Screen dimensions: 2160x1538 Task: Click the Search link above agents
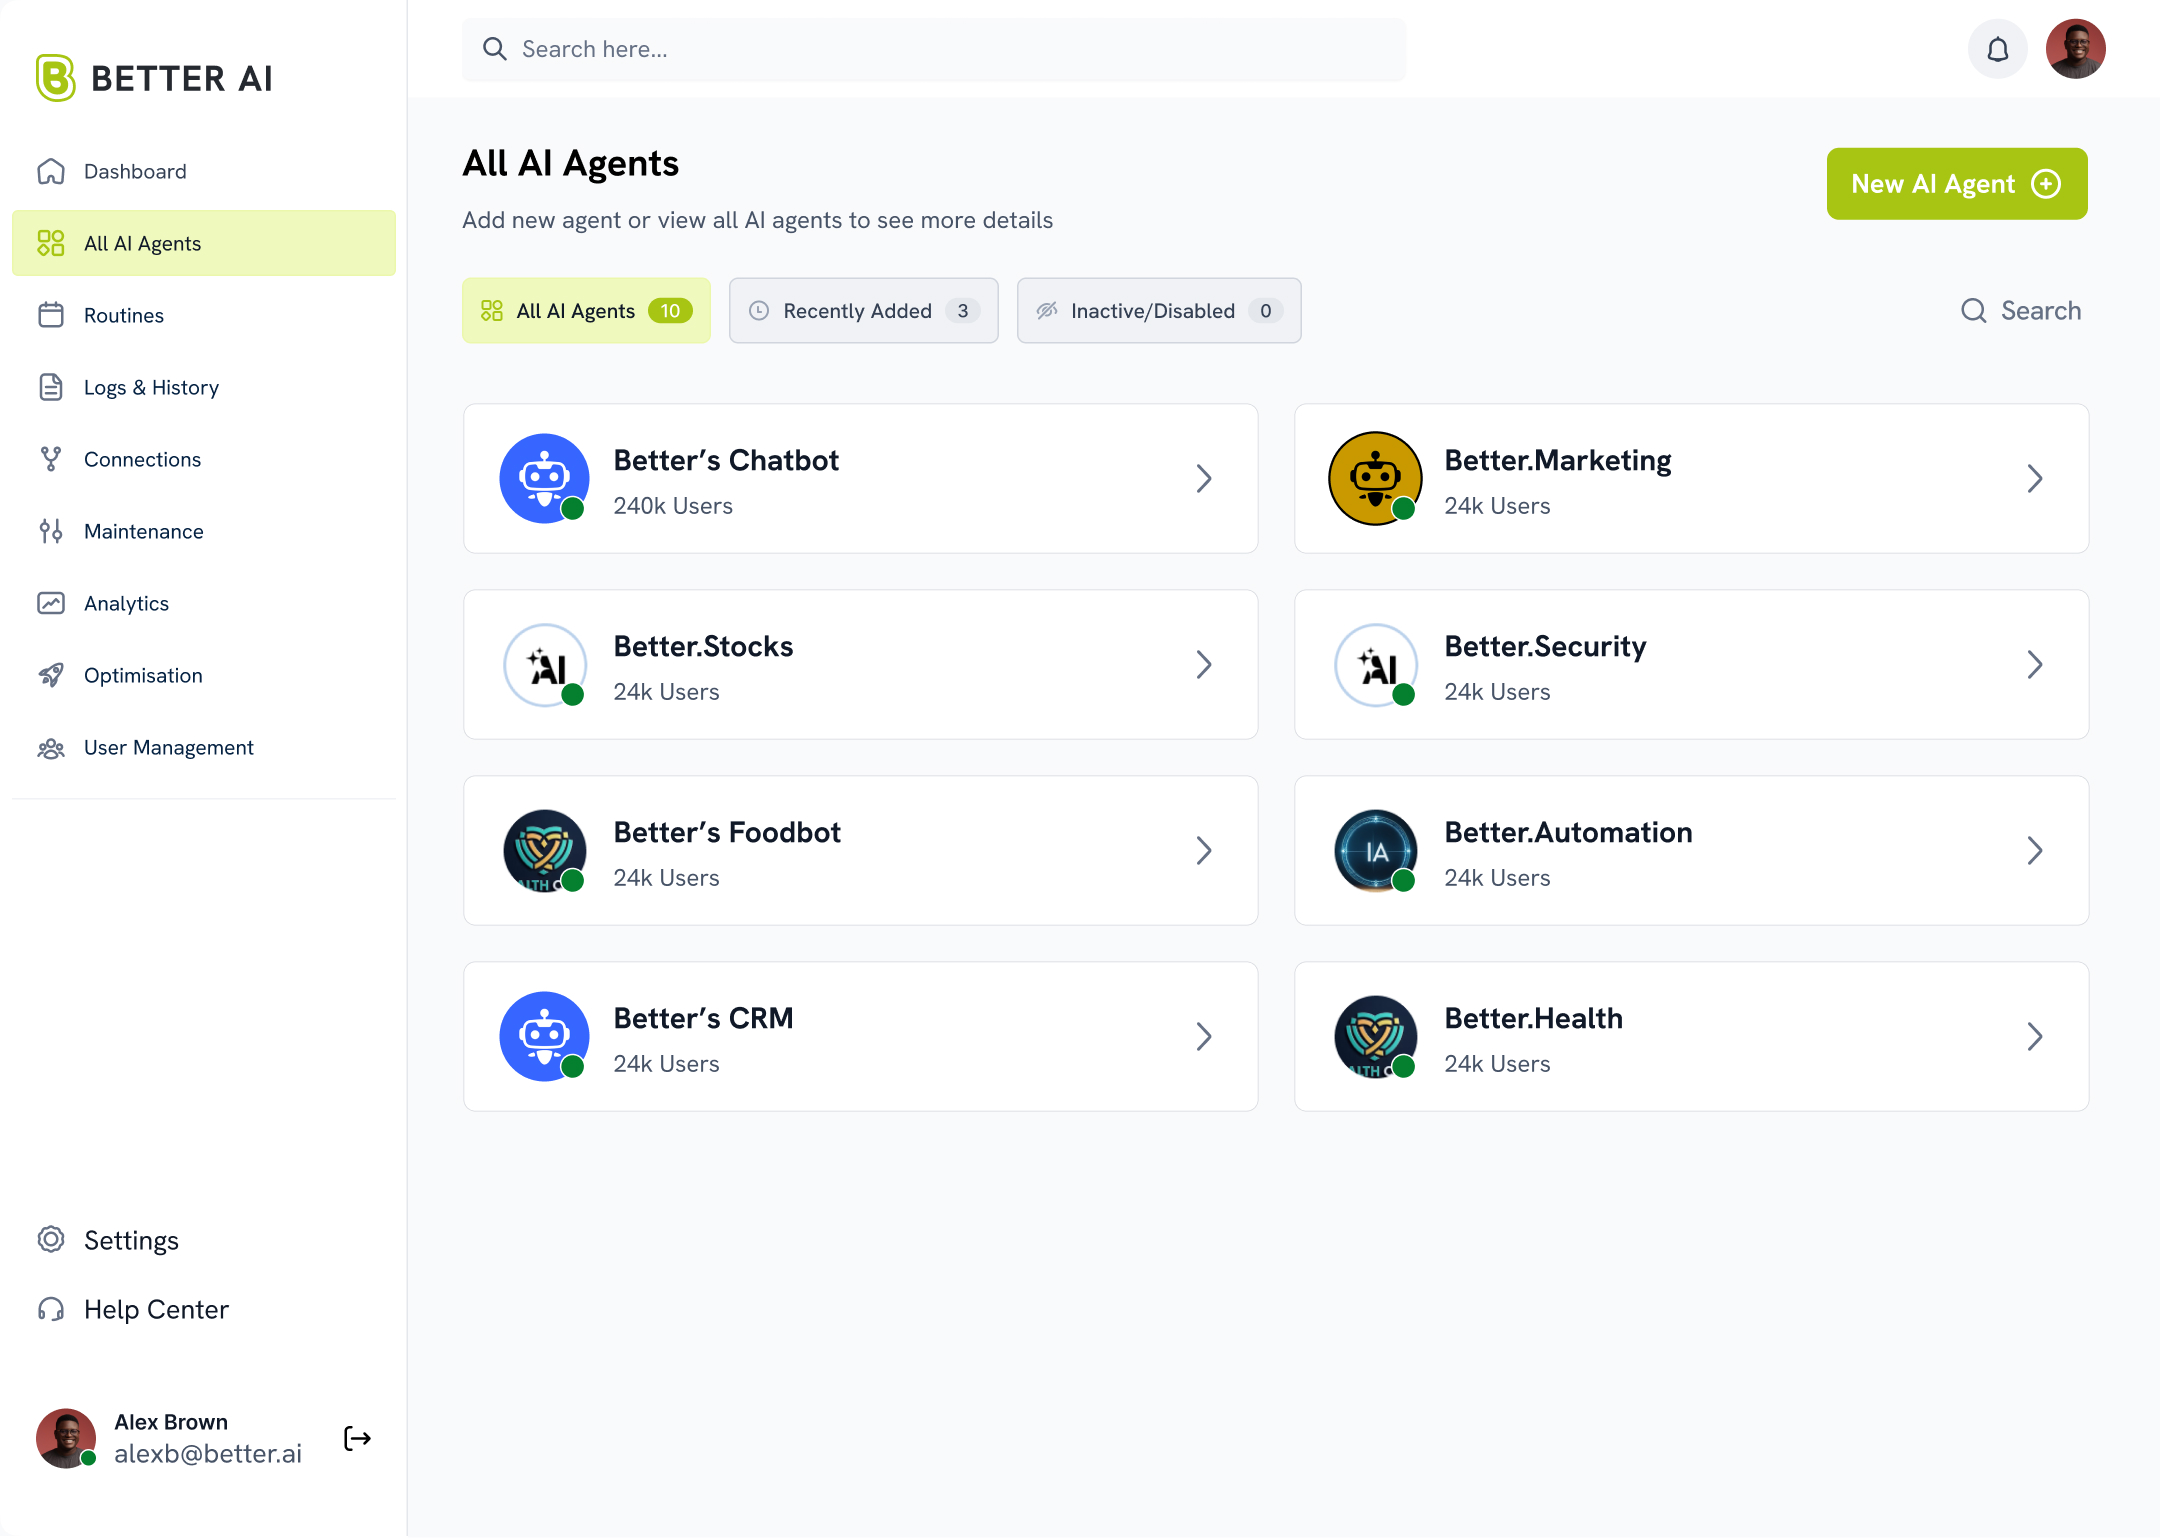click(x=2021, y=311)
